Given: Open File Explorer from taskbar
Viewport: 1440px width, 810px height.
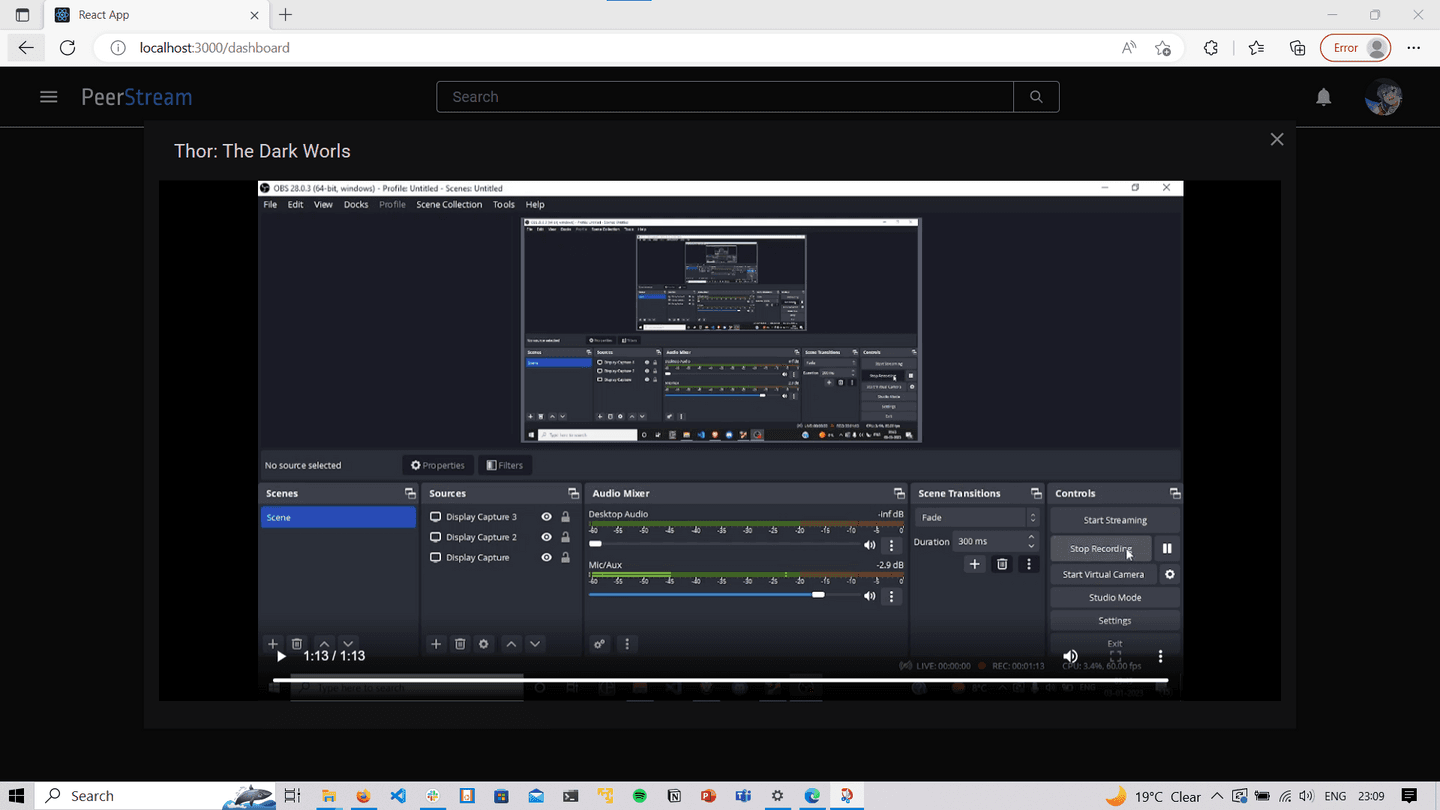Looking at the screenshot, I should click(328, 796).
